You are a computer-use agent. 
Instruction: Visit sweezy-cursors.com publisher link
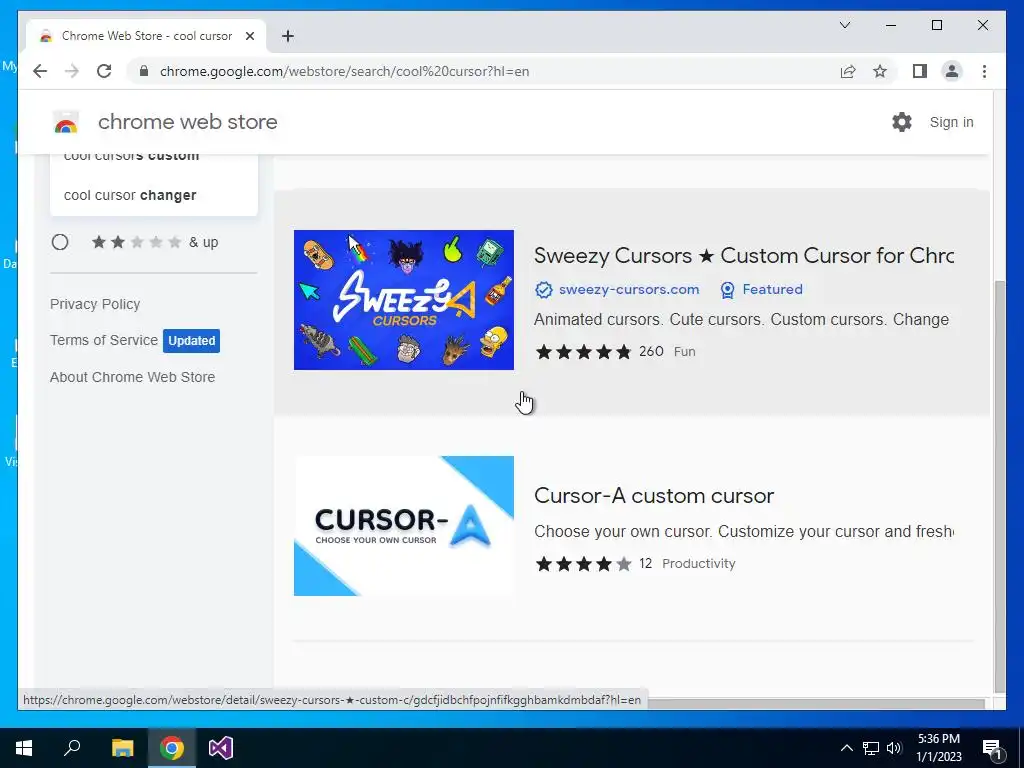click(x=629, y=289)
